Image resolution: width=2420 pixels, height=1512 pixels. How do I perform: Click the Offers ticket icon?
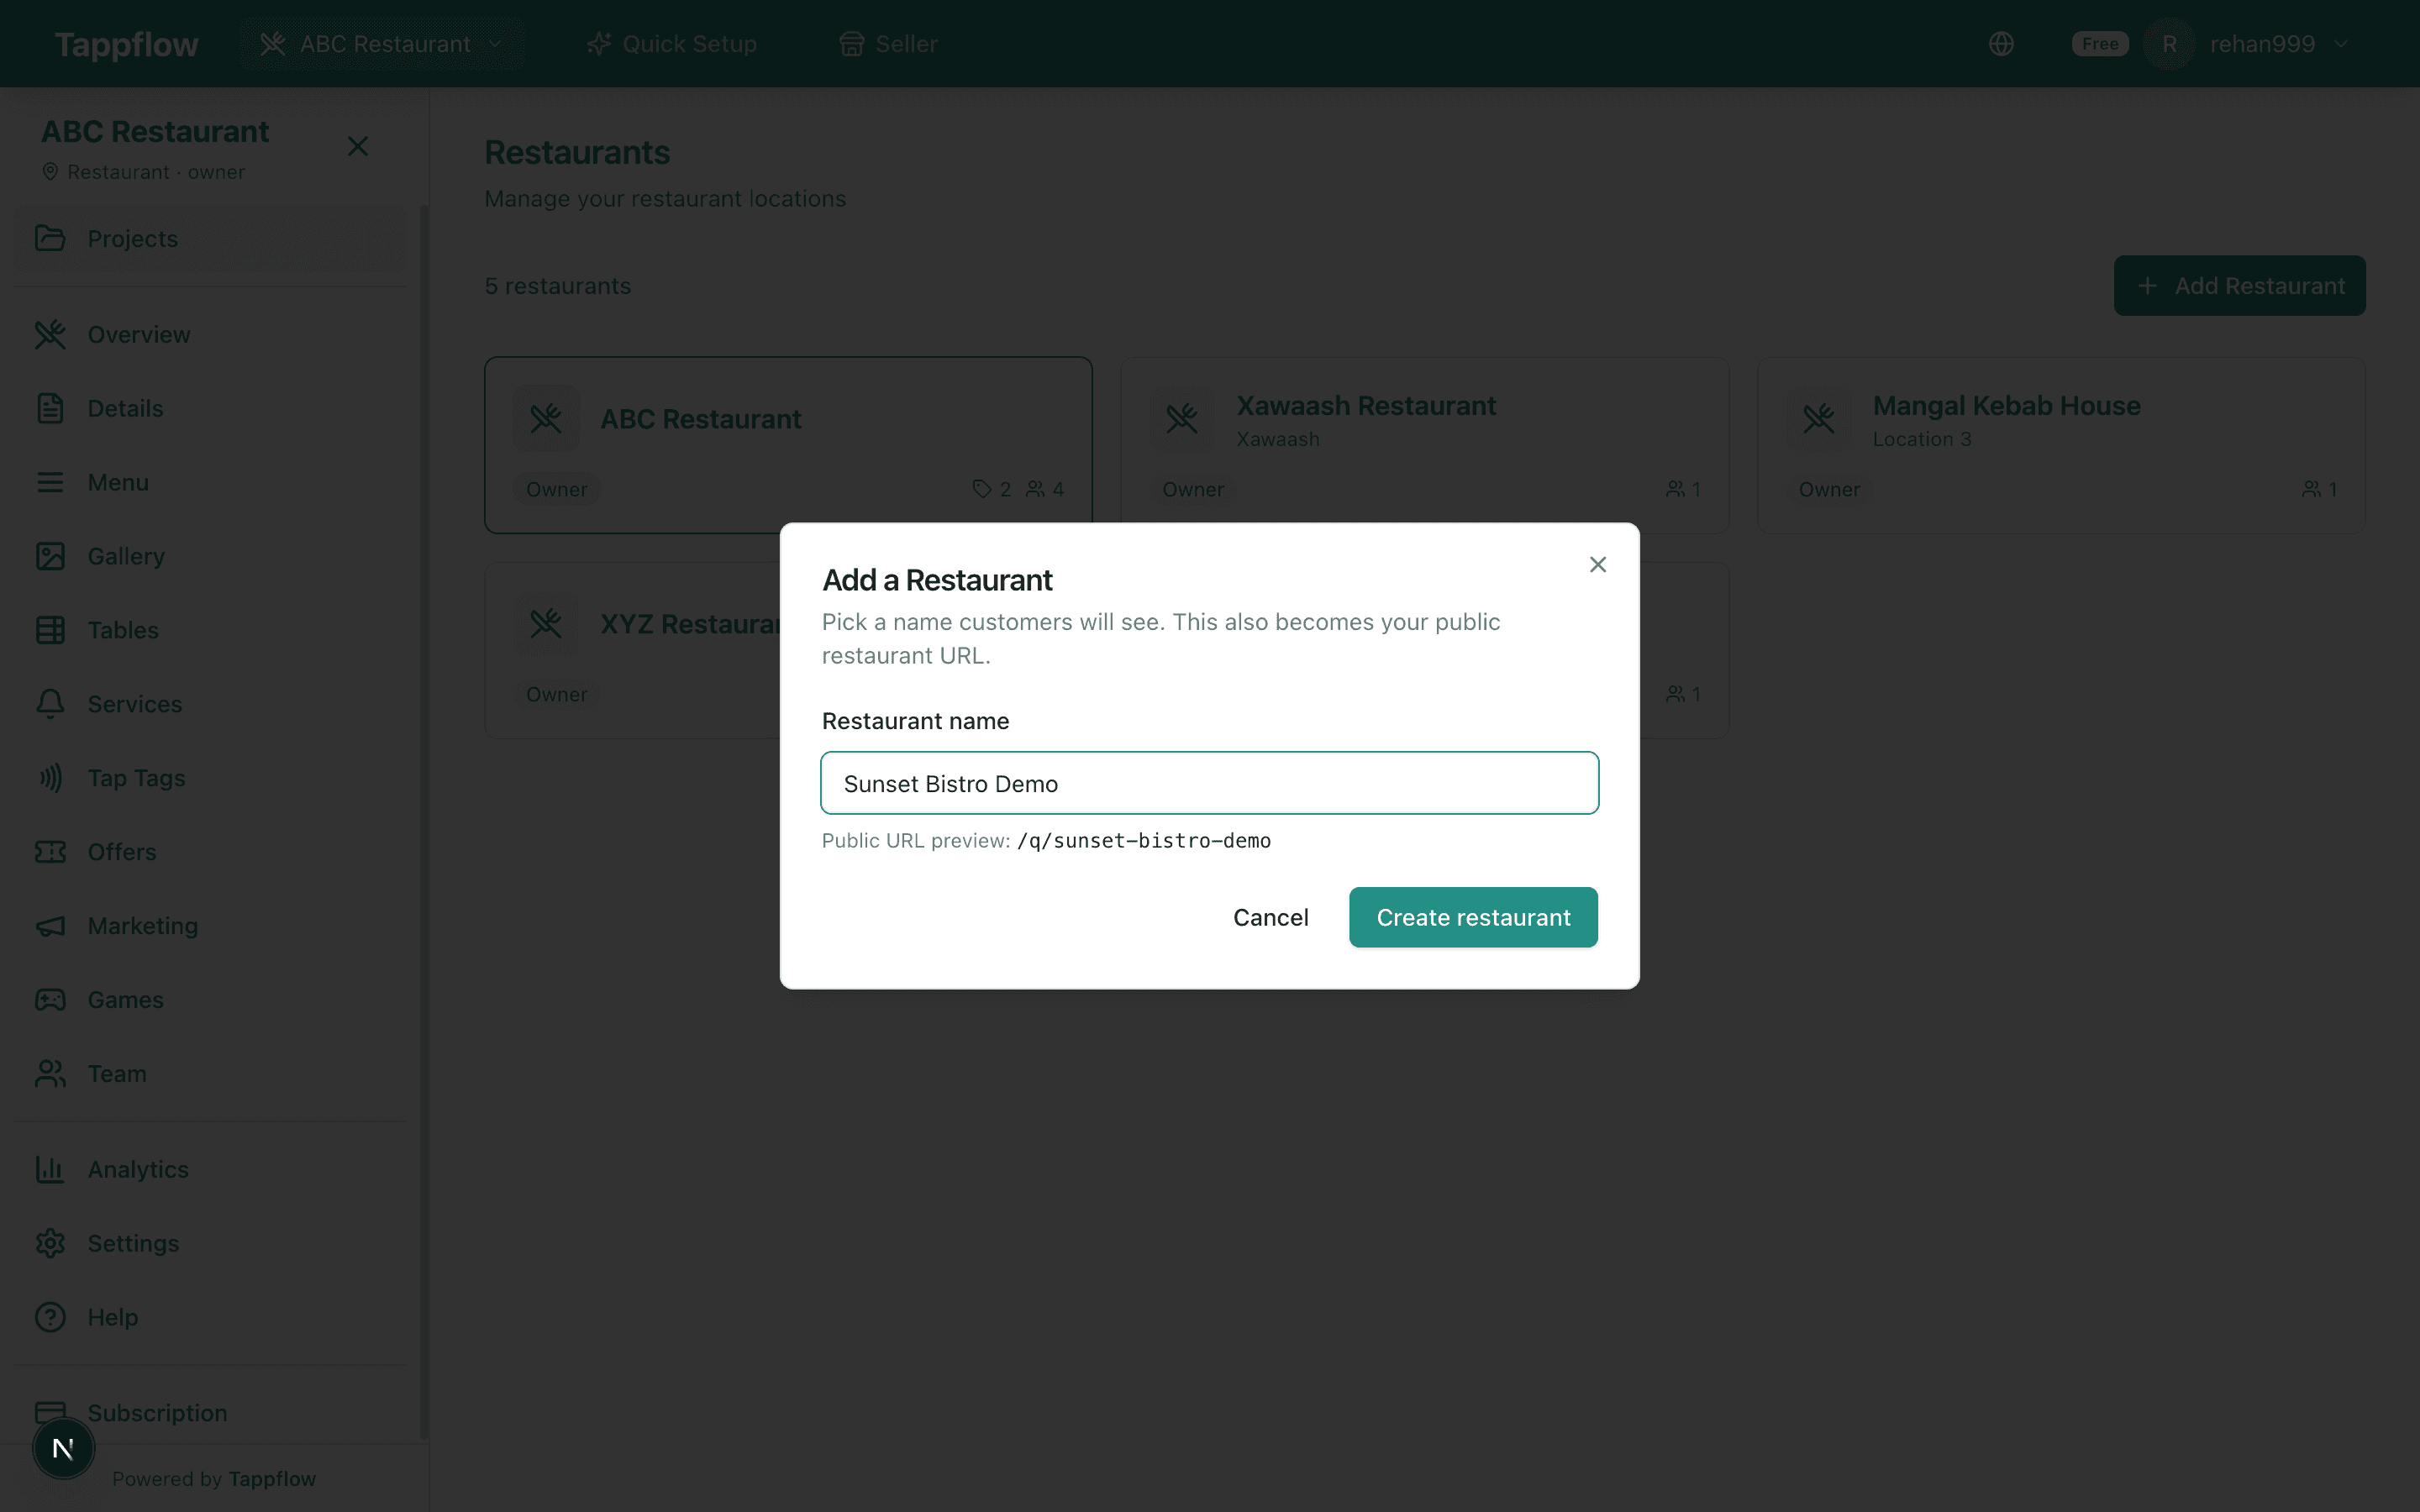(x=51, y=851)
